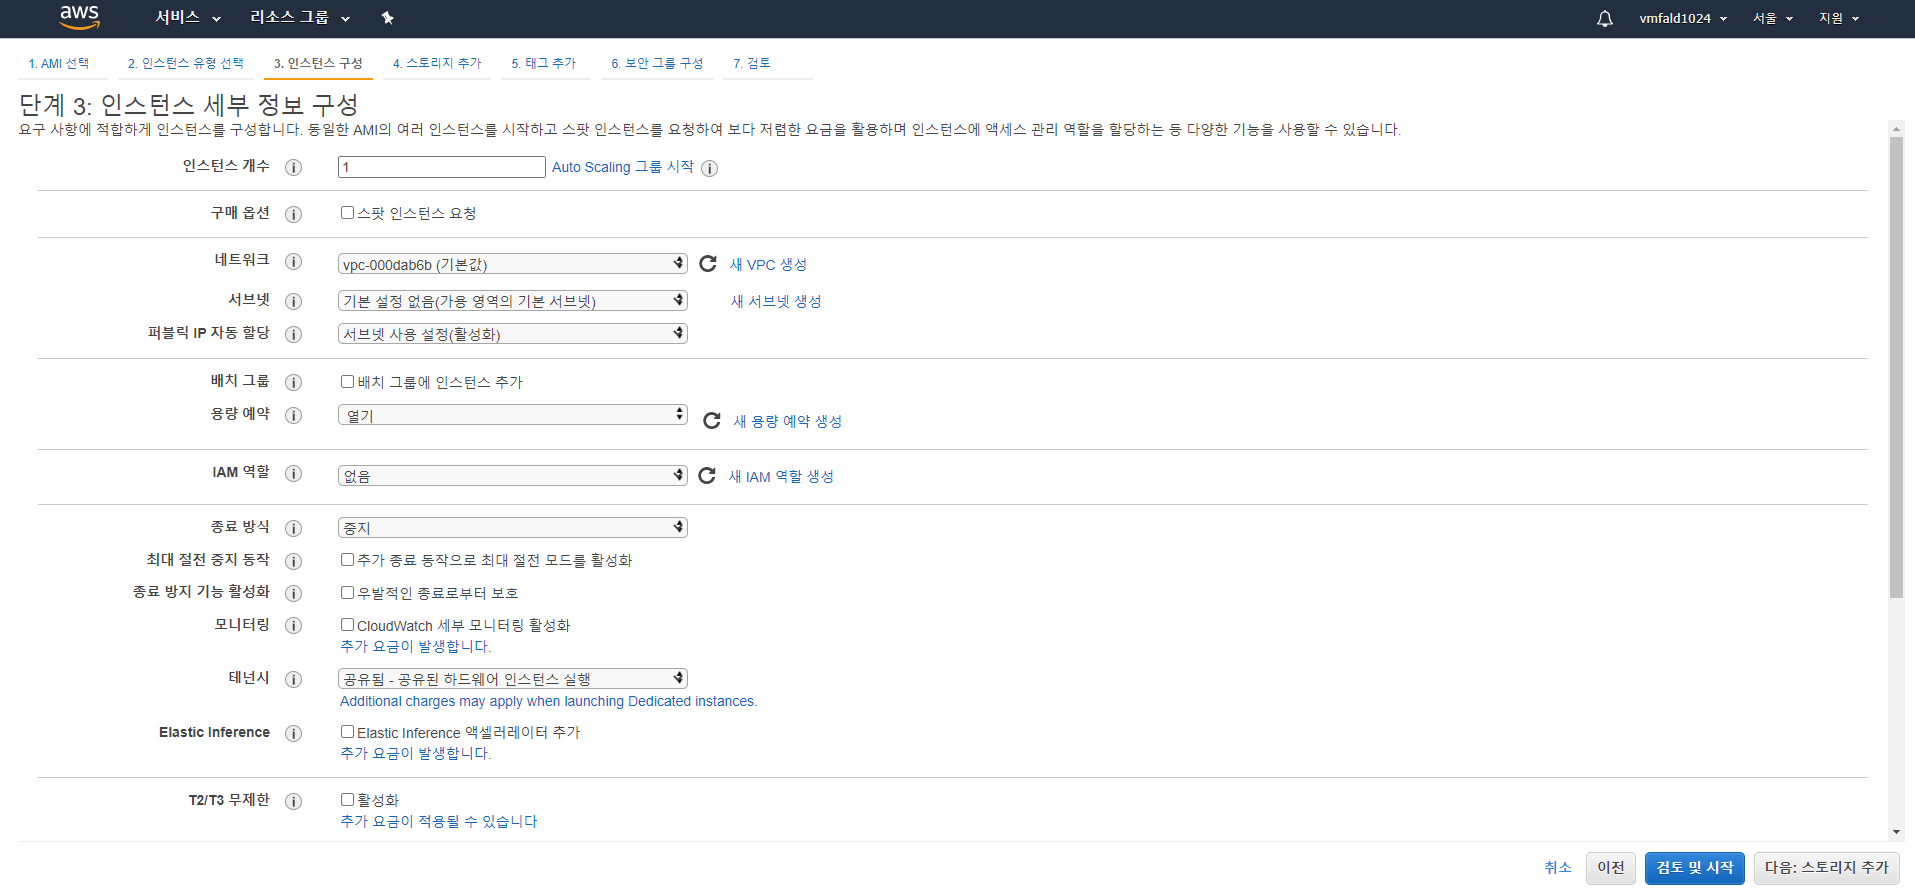Open the 테넌시 dropdown
The height and width of the screenshot is (893, 1915).
513,678
